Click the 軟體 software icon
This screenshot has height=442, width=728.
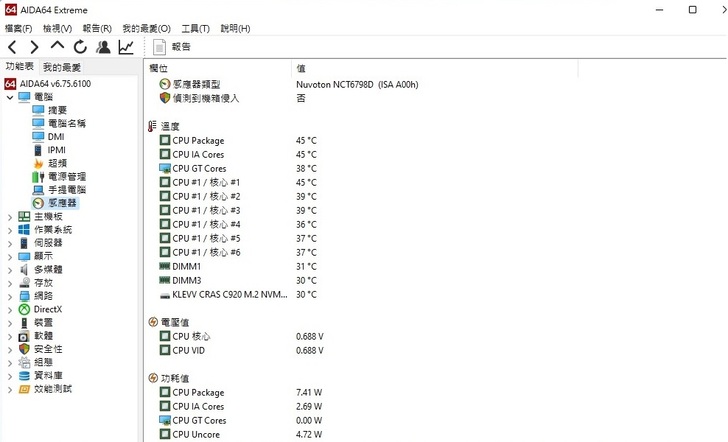pos(24,336)
